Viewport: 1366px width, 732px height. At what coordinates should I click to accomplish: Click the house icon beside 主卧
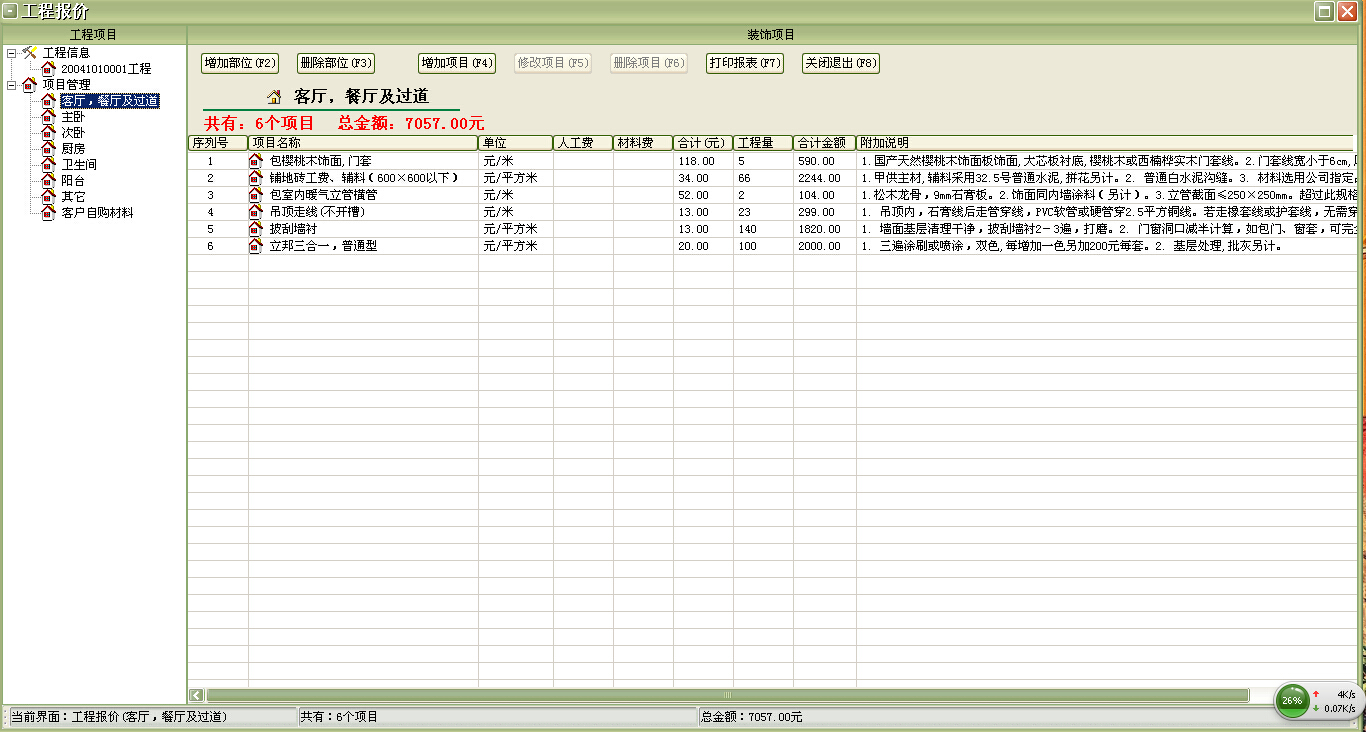click(x=48, y=116)
